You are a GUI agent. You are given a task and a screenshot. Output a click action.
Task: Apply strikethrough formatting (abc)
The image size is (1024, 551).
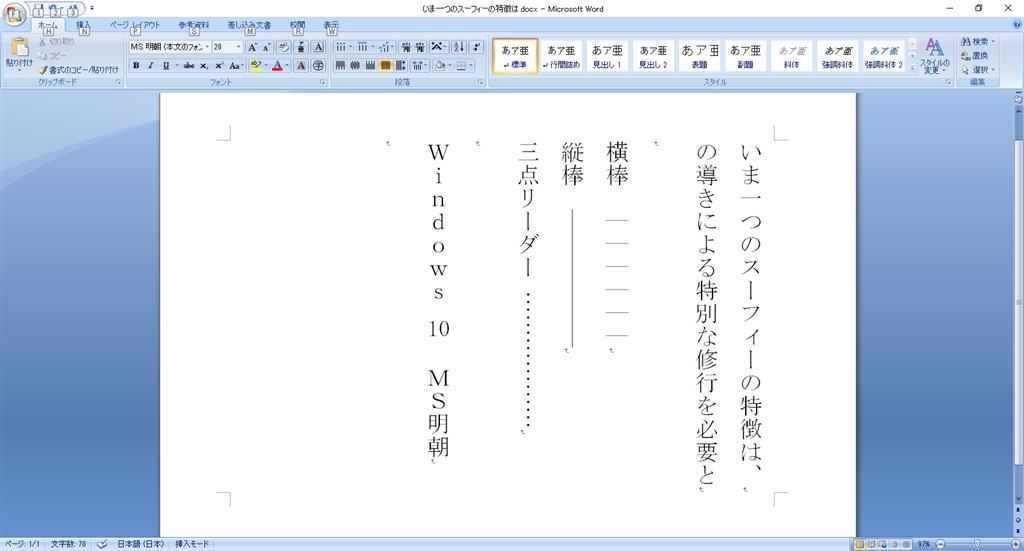pyautogui.click(x=189, y=65)
